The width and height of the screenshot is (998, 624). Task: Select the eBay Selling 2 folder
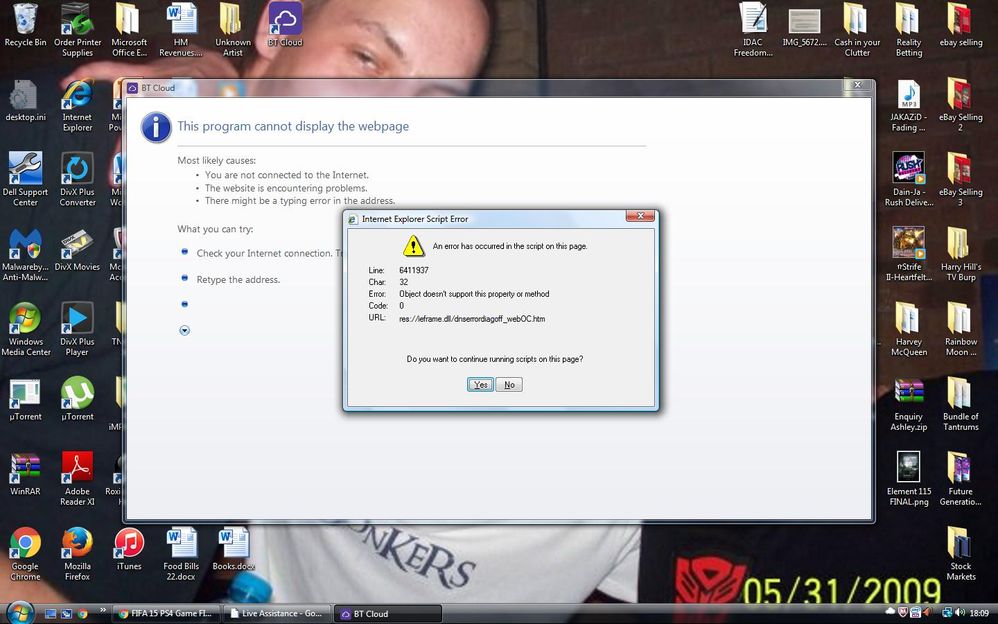960,106
